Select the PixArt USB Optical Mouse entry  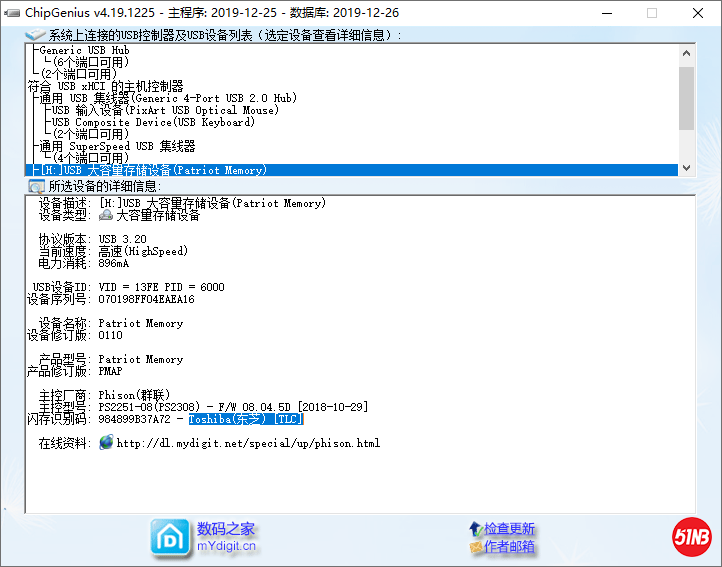165,110
